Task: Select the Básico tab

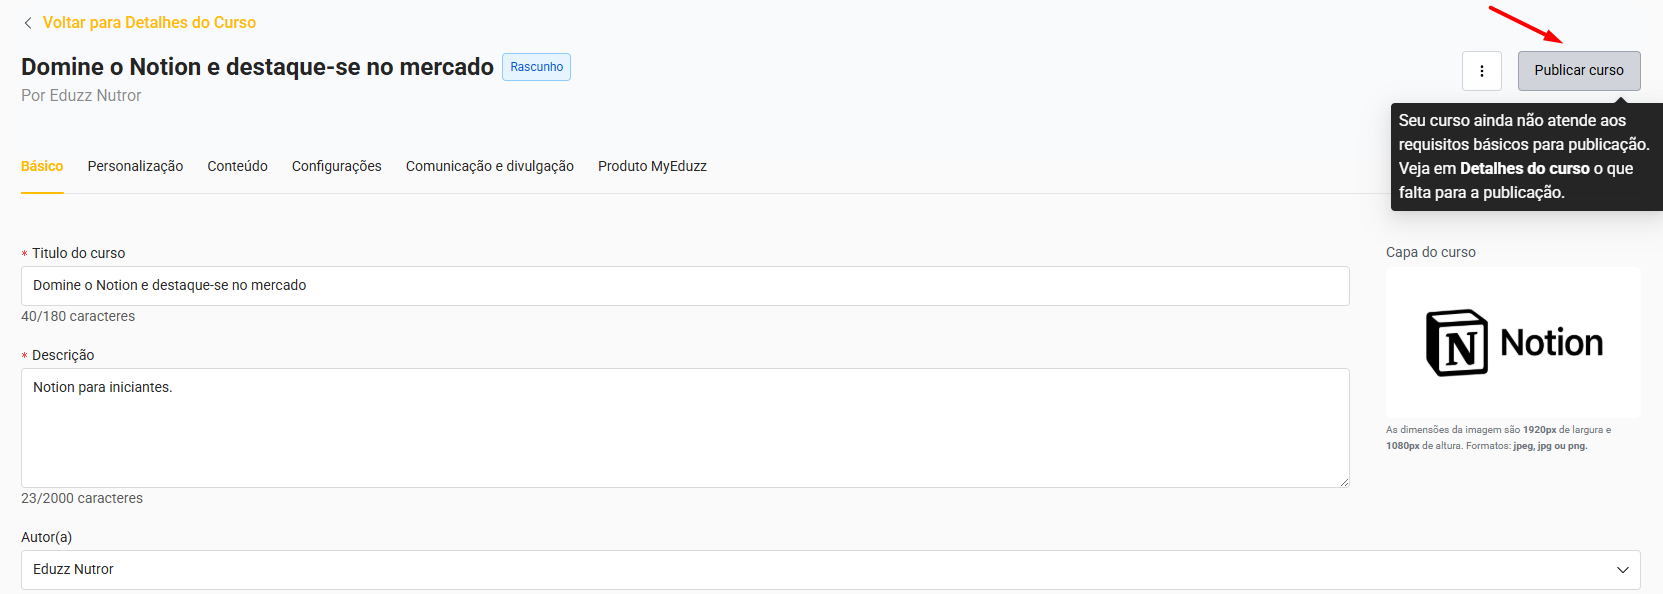Action: coord(42,166)
